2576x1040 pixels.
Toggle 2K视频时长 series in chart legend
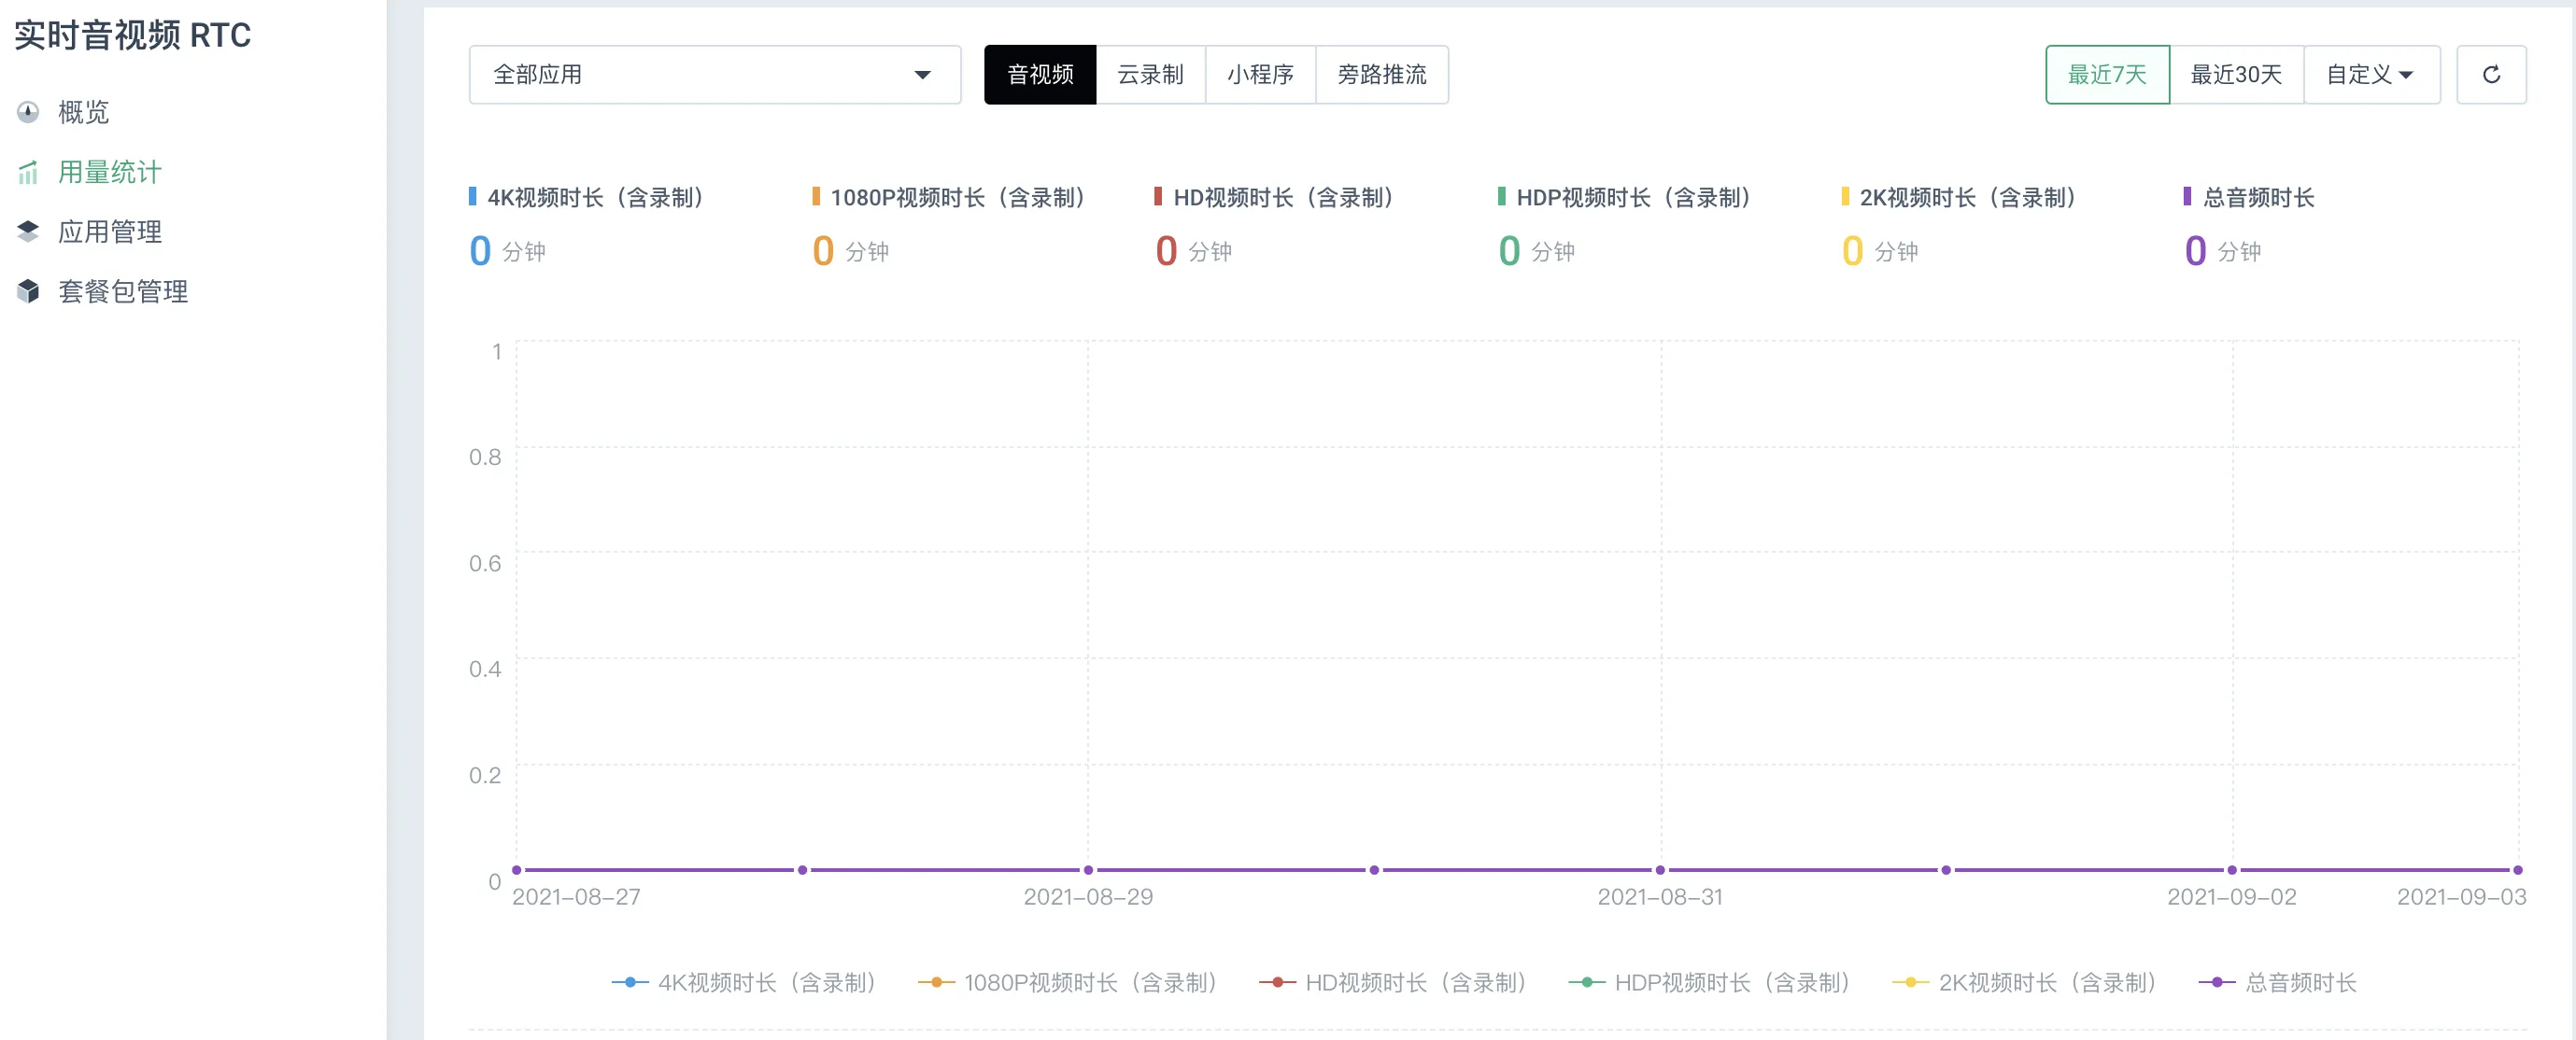click(2025, 983)
